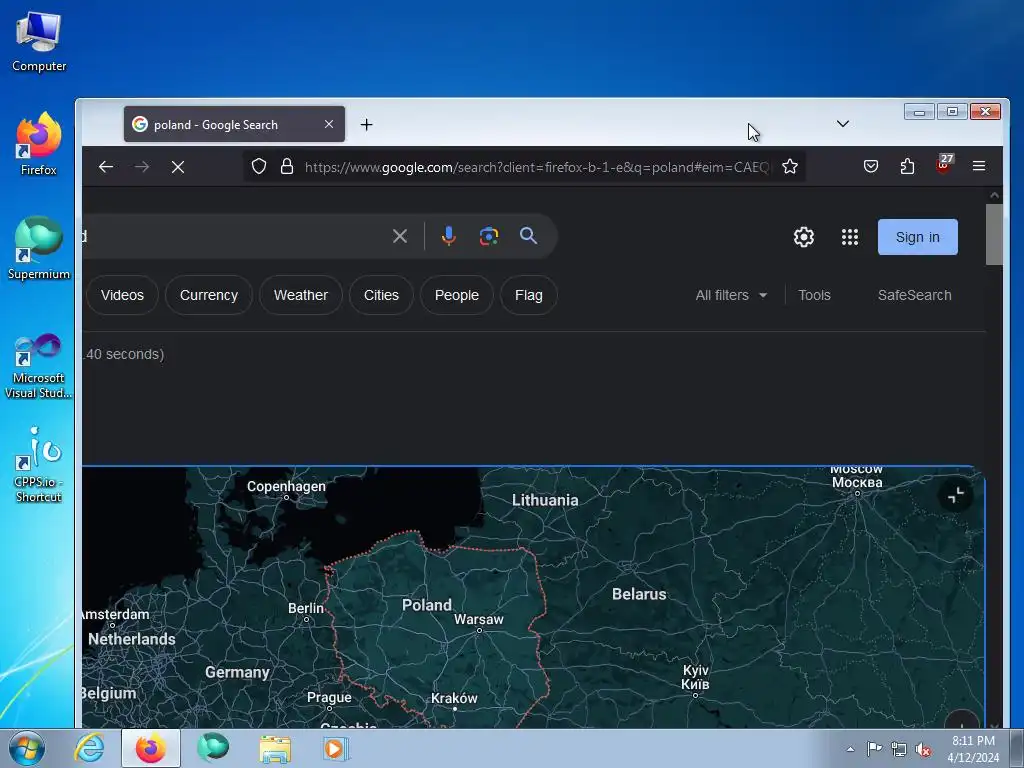This screenshot has height=768, width=1024.
Task: Click the Copenhagen label on the map
Action: (x=286, y=487)
